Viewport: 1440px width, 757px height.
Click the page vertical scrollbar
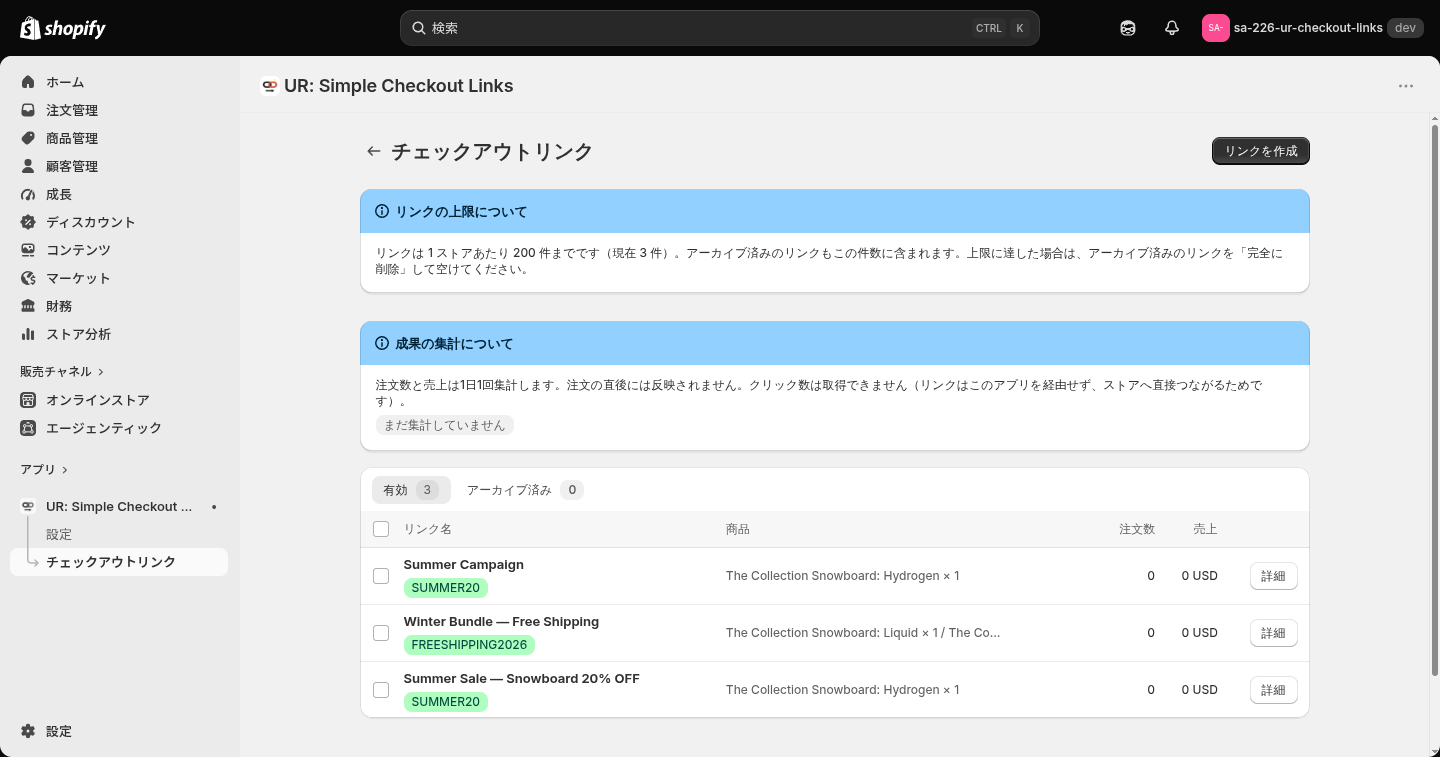(1435, 400)
